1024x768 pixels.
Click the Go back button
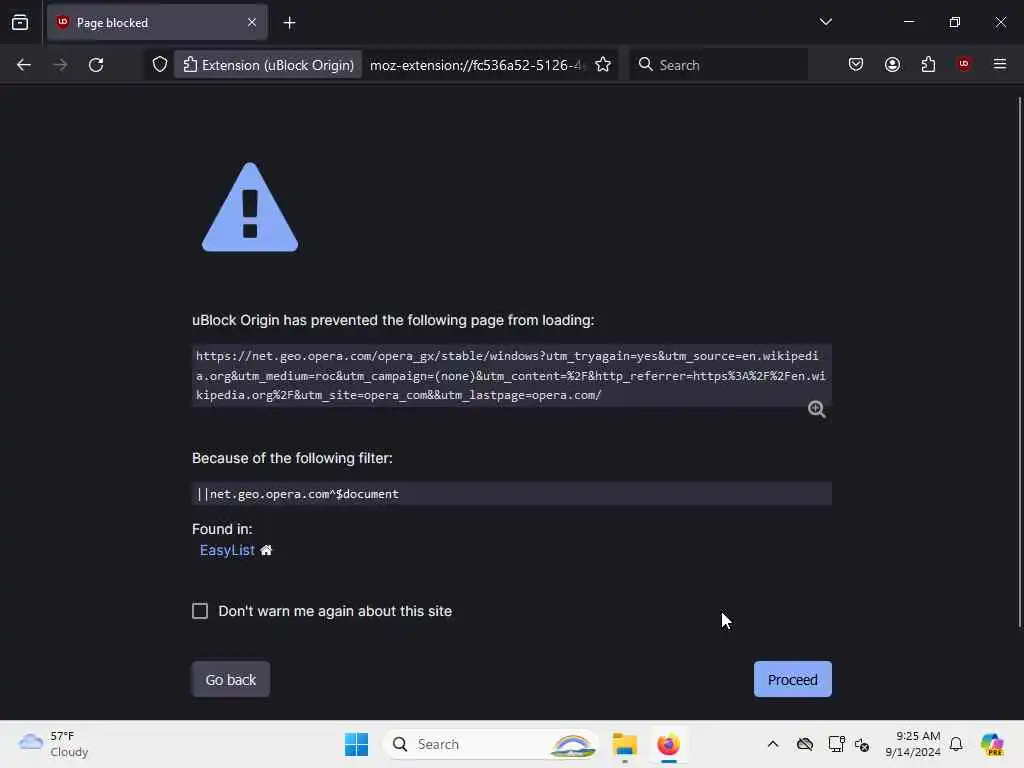pyautogui.click(x=231, y=679)
